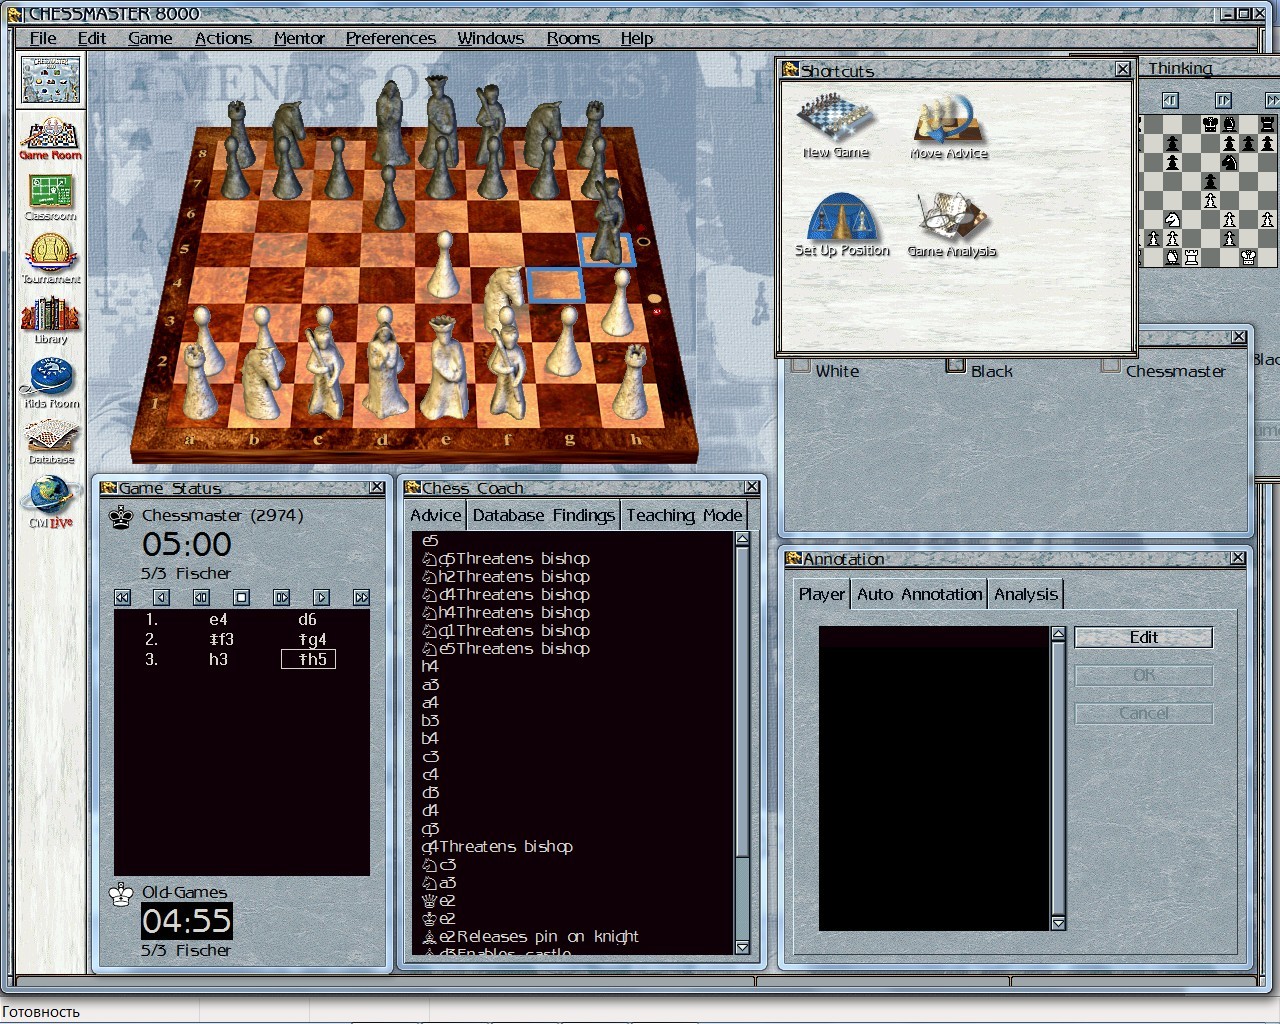
Task: Open the Windows menu
Action: point(490,38)
